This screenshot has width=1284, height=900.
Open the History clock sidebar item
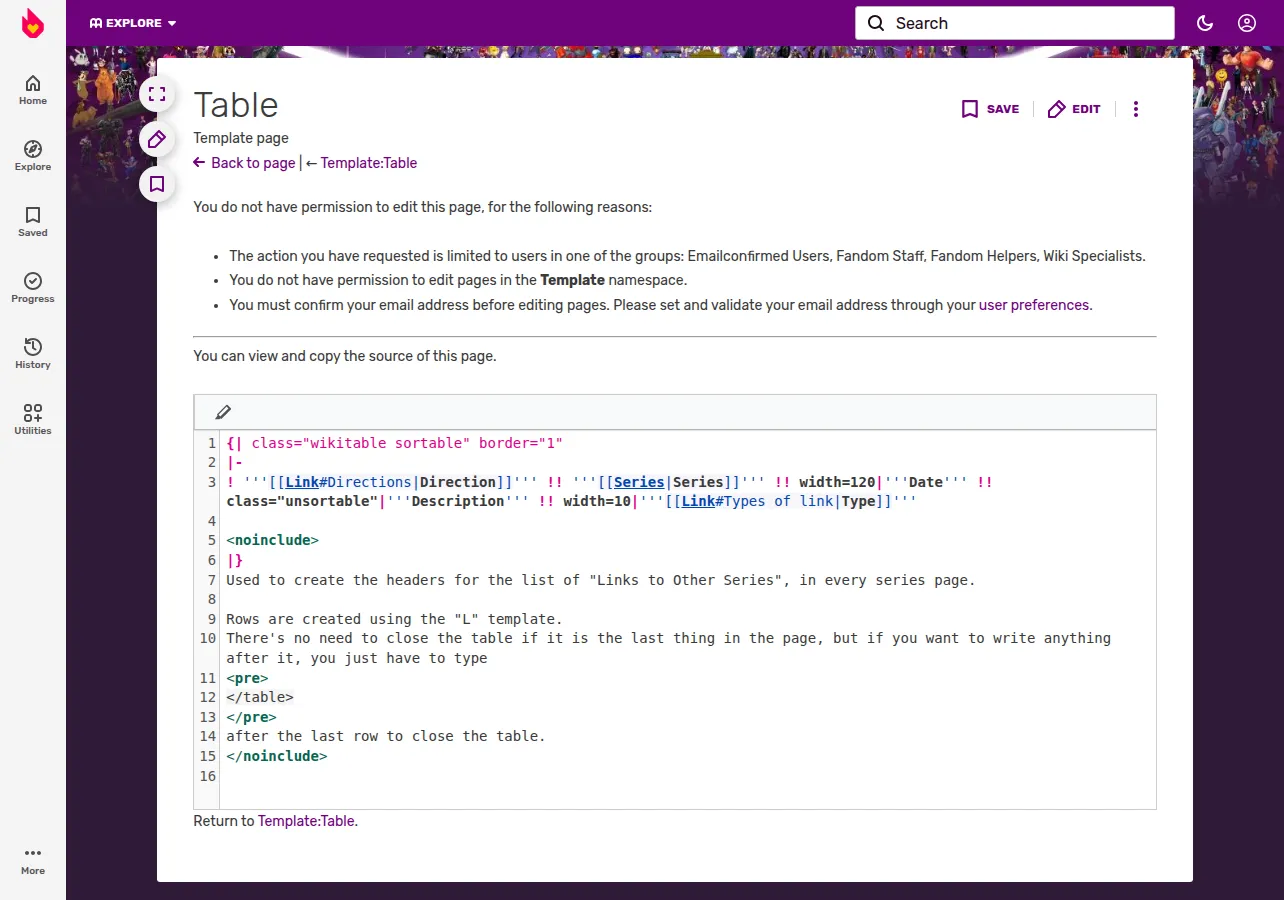pyautogui.click(x=33, y=354)
